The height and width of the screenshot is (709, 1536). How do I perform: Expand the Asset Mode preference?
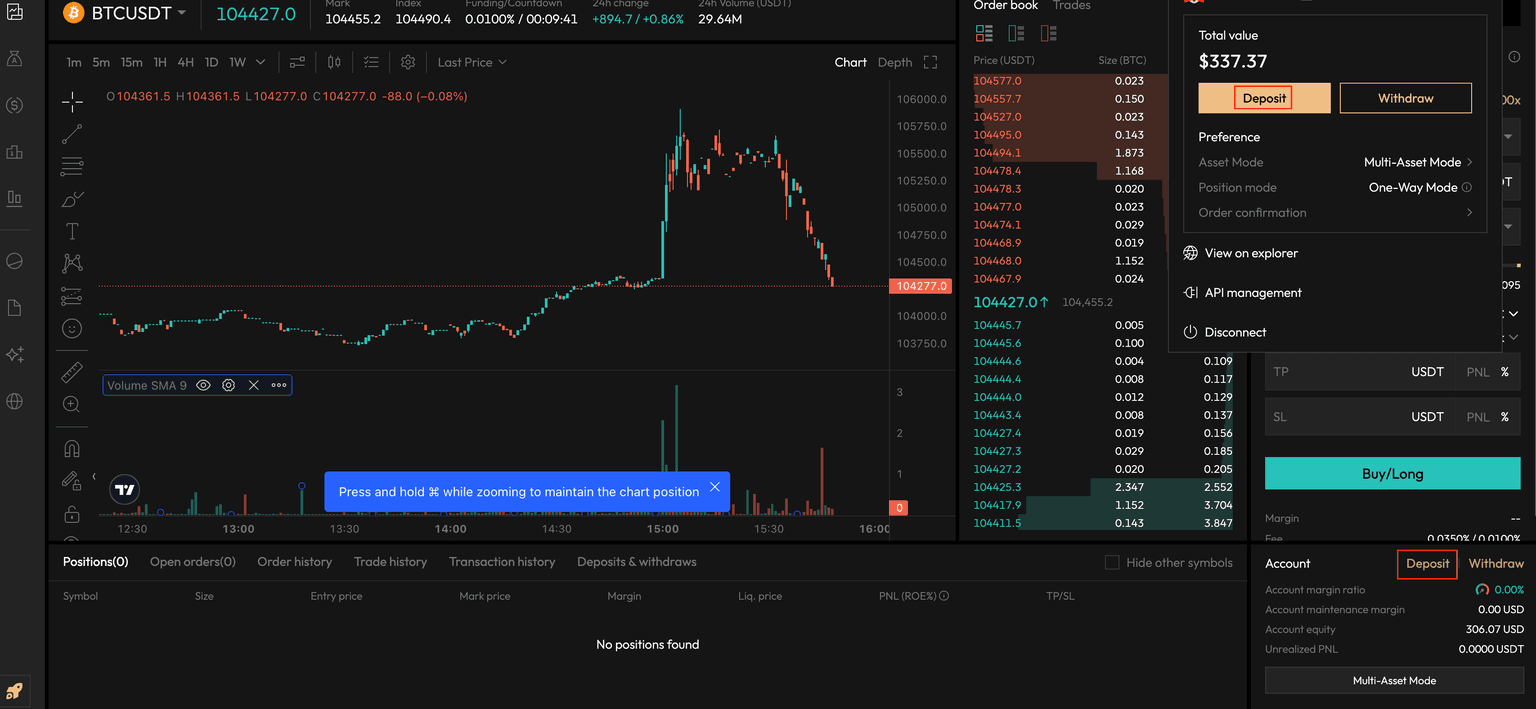(1417, 162)
